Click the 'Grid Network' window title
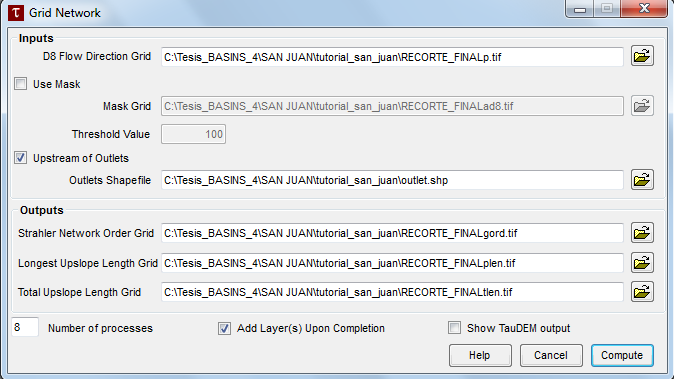This screenshot has height=379, width=674. (65, 13)
